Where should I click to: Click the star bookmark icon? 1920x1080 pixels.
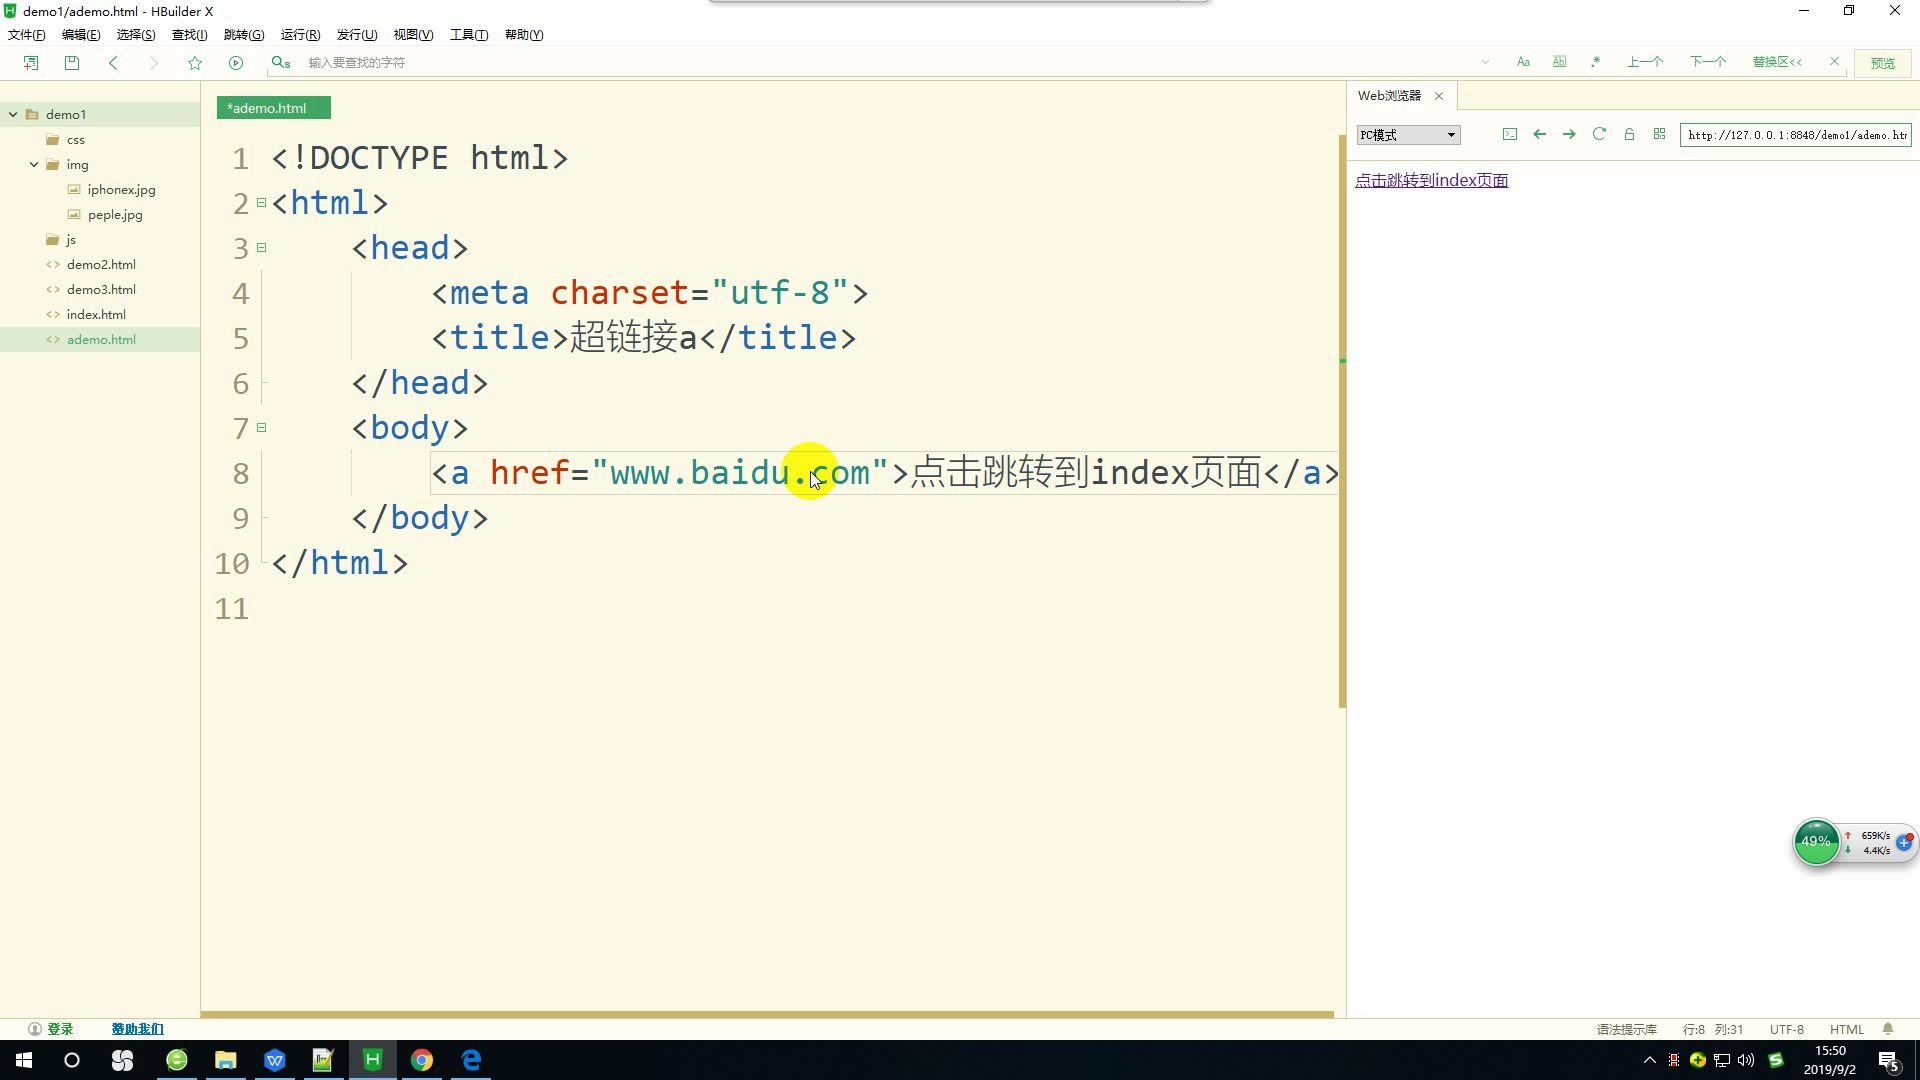click(195, 62)
